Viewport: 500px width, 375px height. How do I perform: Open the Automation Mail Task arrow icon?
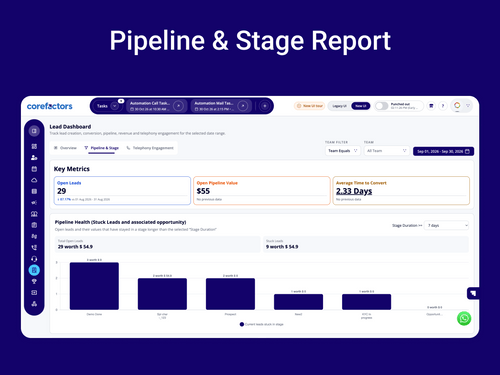click(243, 106)
